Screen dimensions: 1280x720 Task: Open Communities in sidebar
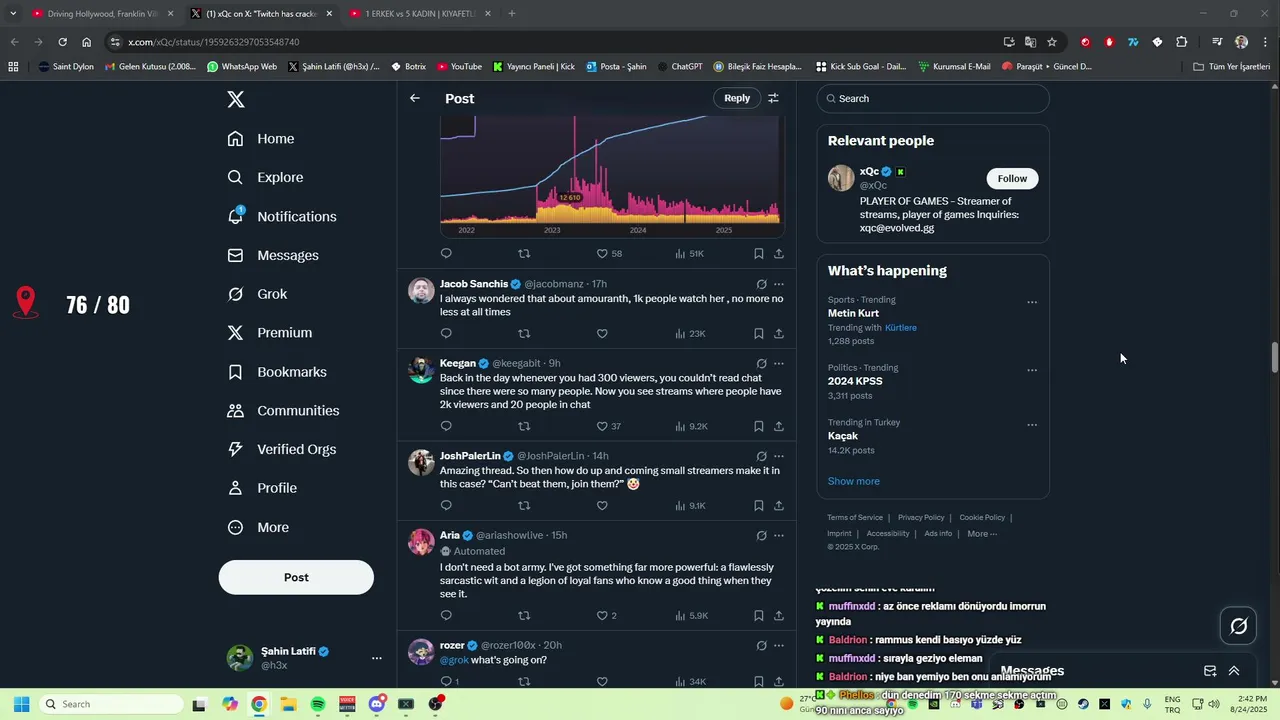[283, 411]
